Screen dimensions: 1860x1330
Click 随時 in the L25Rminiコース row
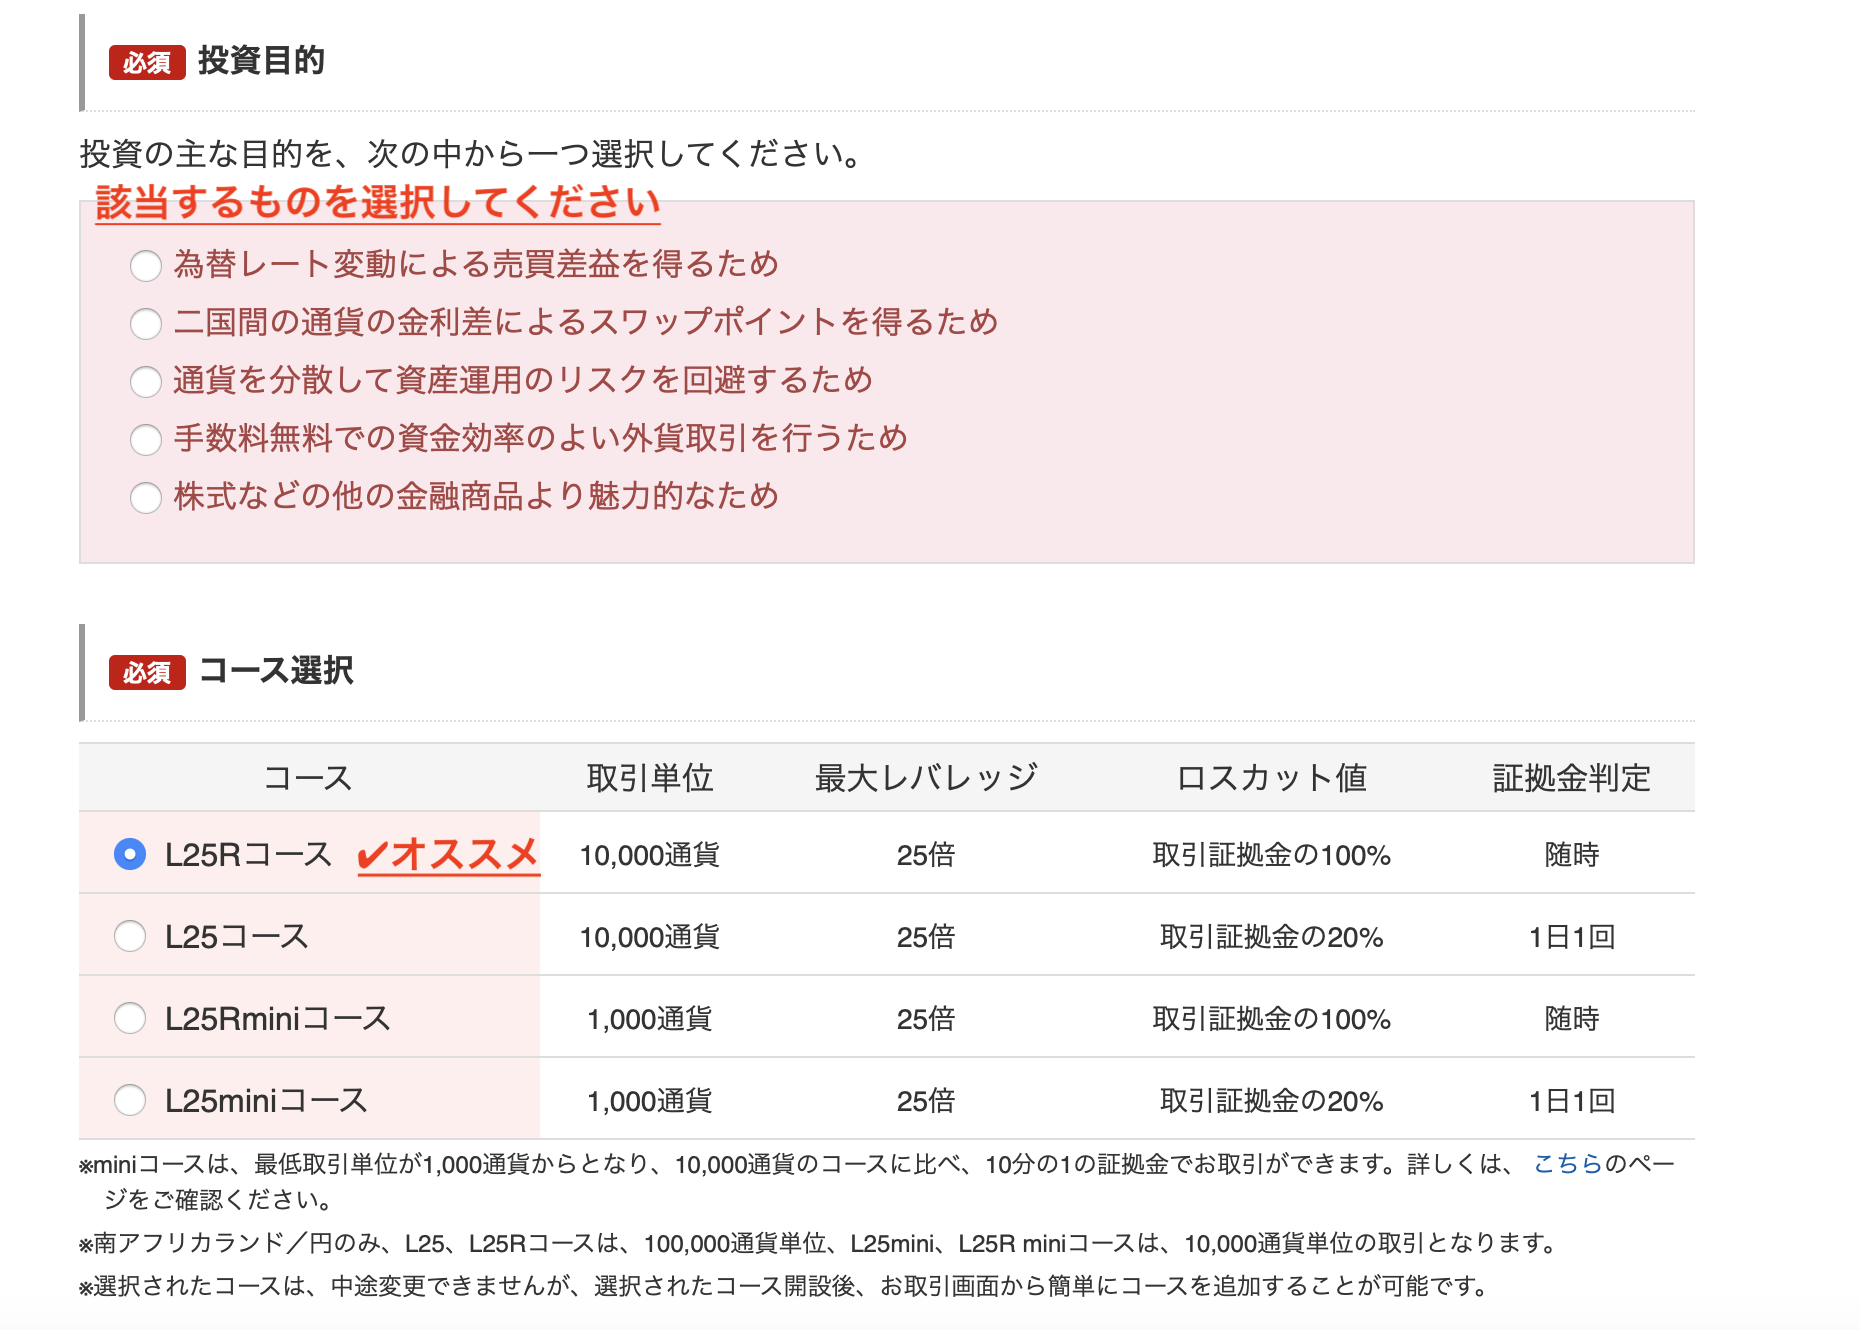(x=1571, y=1019)
